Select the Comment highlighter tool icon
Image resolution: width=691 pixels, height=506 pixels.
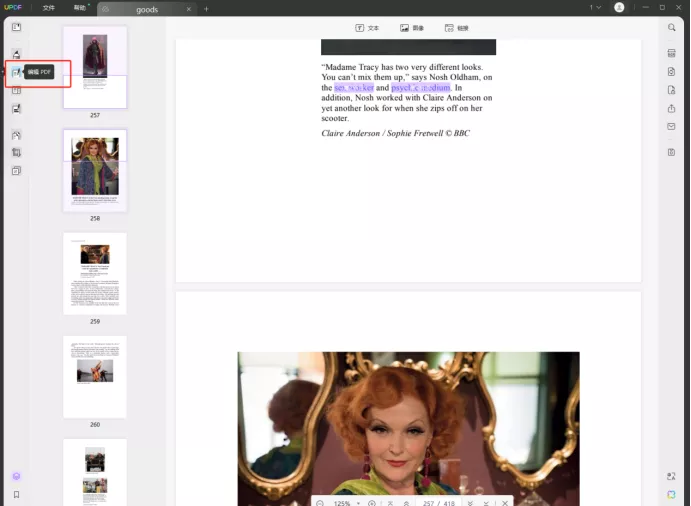point(16,54)
